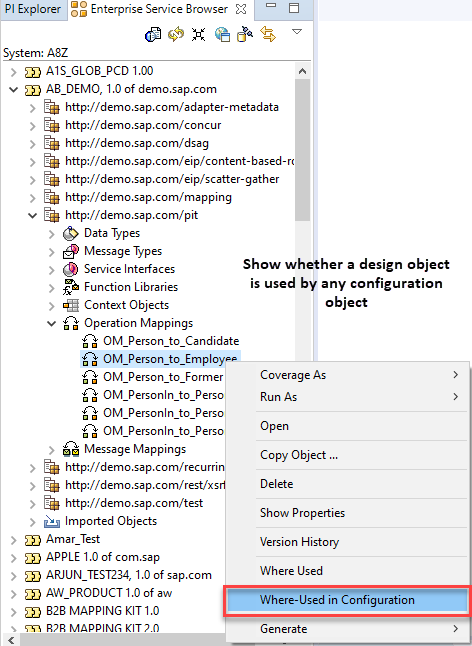This screenshot has height=646, width=472.
Task: Click the AW_PRODUCT 1.0 component icon
Action: click(33, 593)
